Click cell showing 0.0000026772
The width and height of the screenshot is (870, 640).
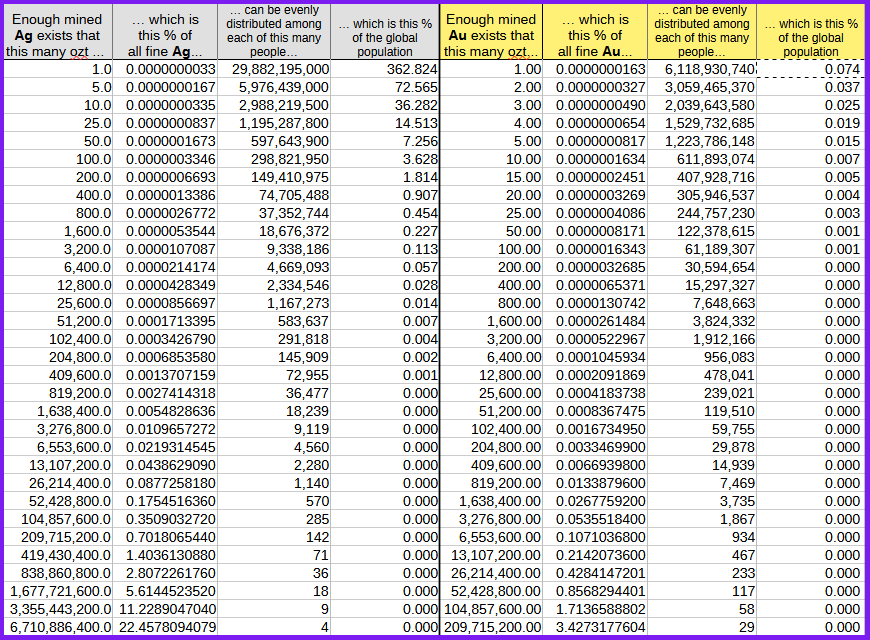[x=165, y=213]
